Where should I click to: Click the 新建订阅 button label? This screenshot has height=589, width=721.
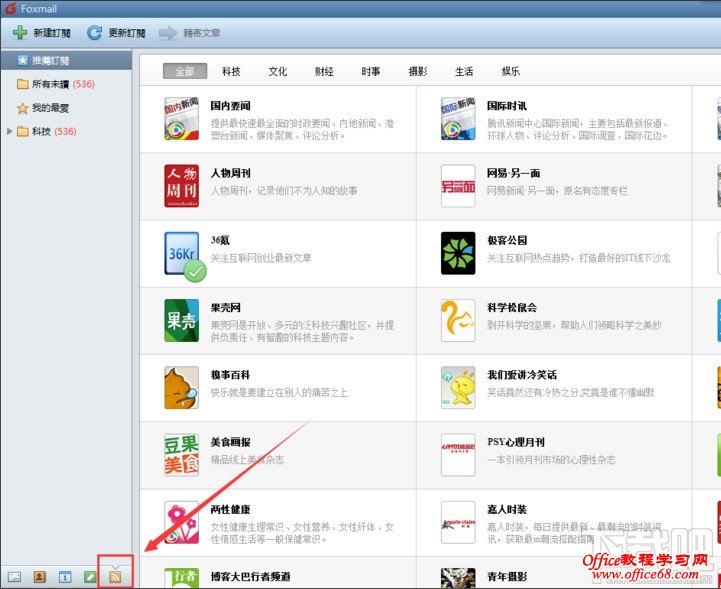pos(52,33)
